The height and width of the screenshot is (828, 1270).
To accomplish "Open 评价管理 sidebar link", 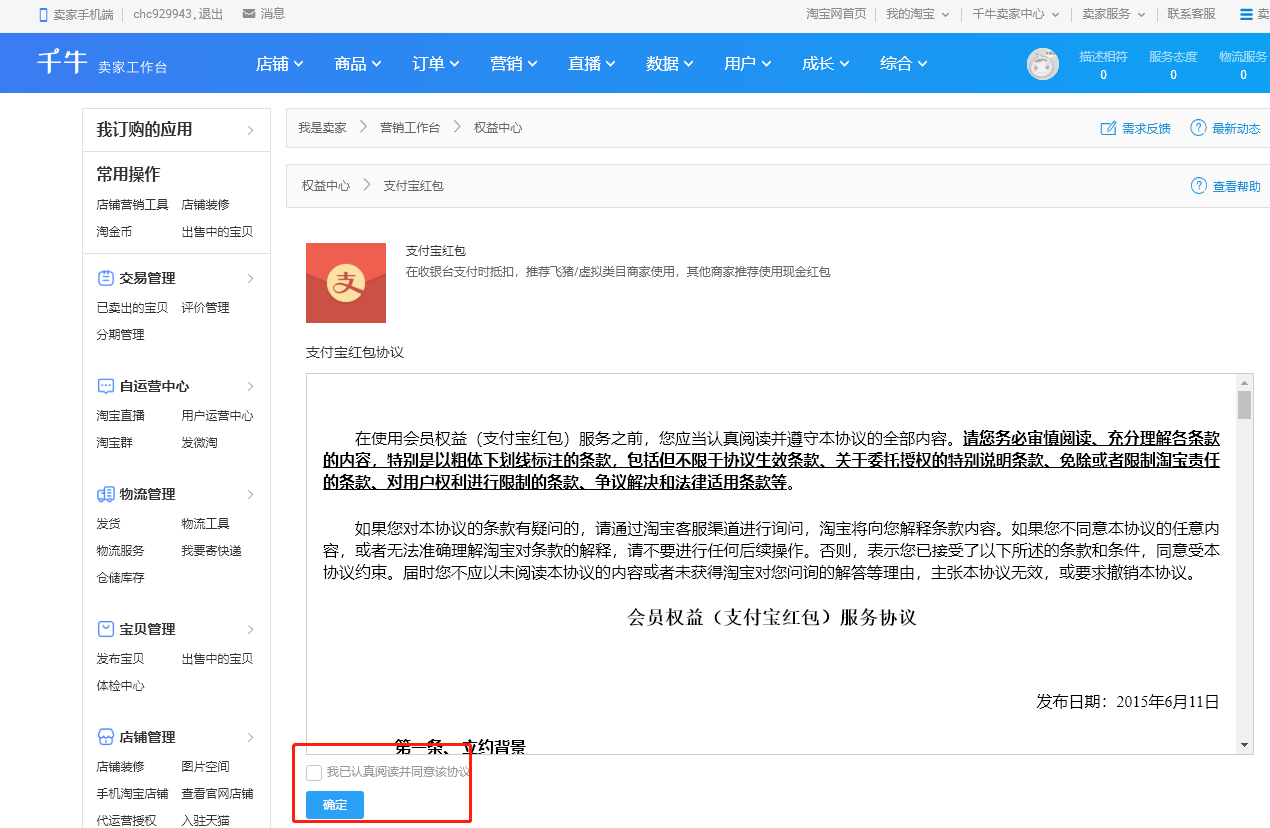I will coord(205,307).
